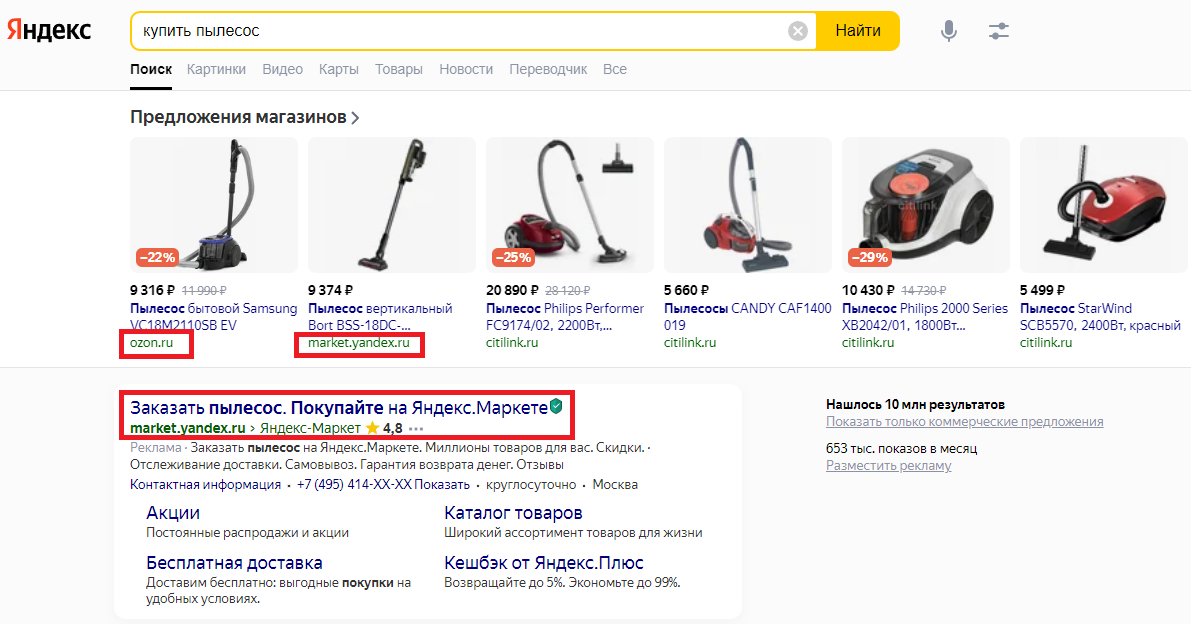Open the Бесплатная доставка sitelink

(235, 563)
